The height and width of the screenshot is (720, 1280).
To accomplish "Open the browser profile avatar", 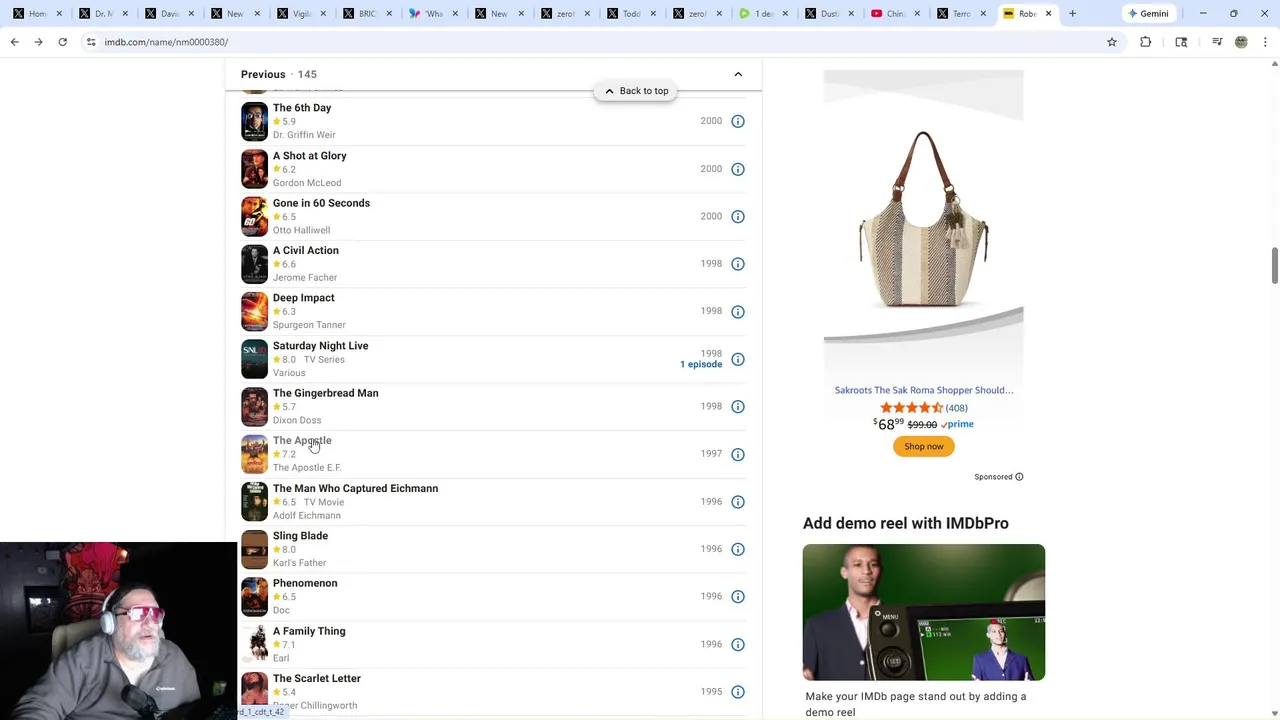I will [x=1241, y=42].
